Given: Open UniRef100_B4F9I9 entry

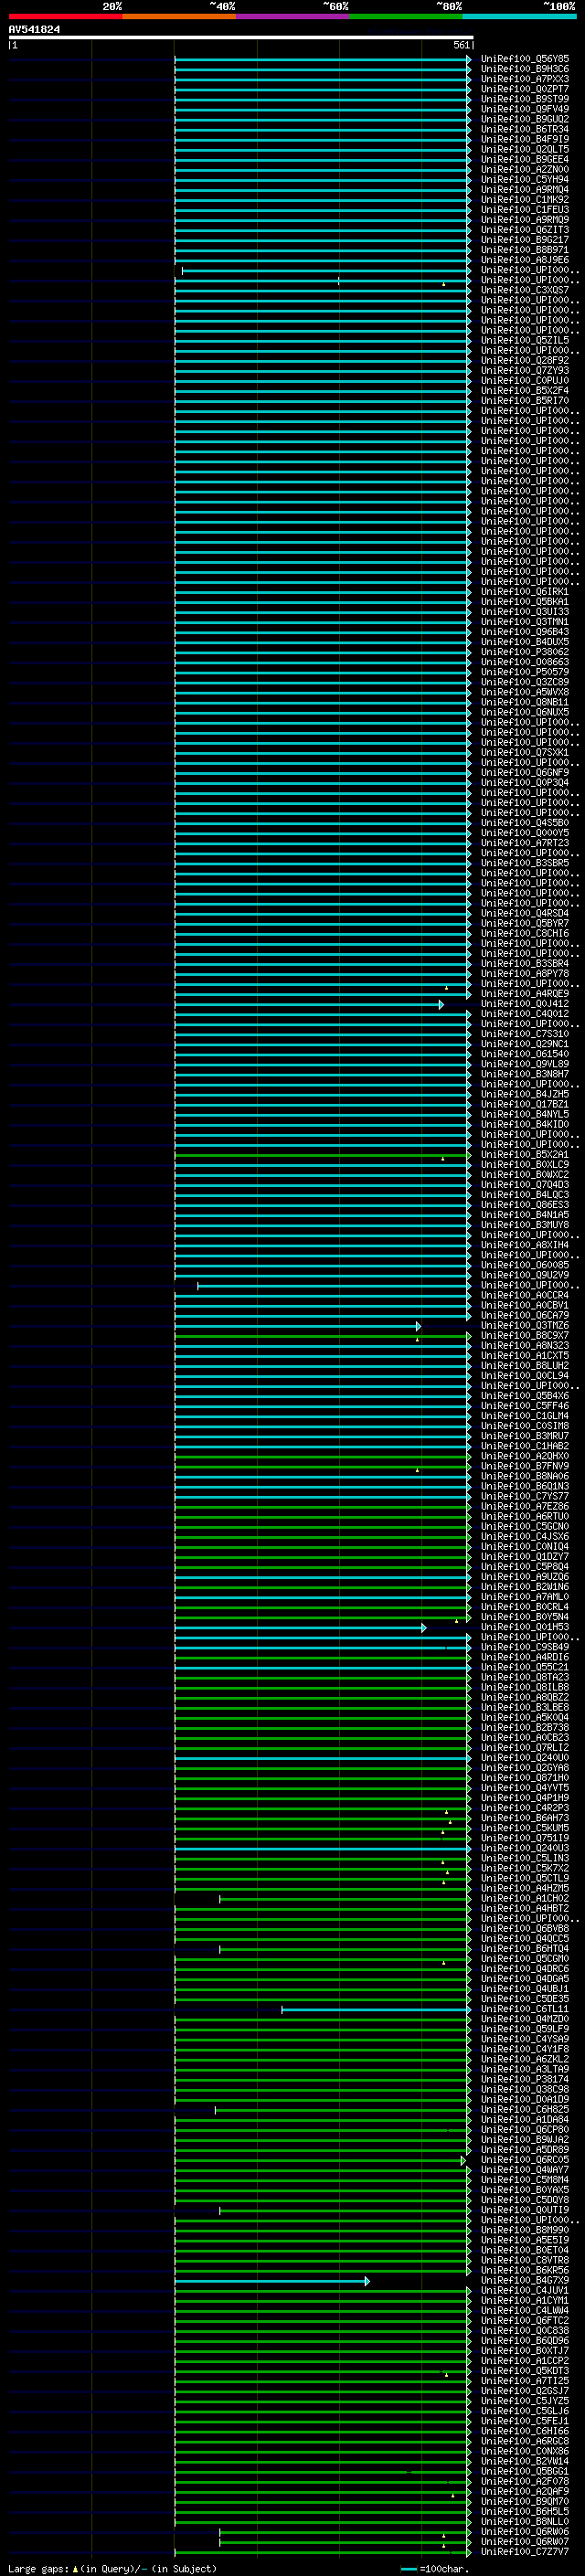Looking at the screenshot, I should point(525,139).
